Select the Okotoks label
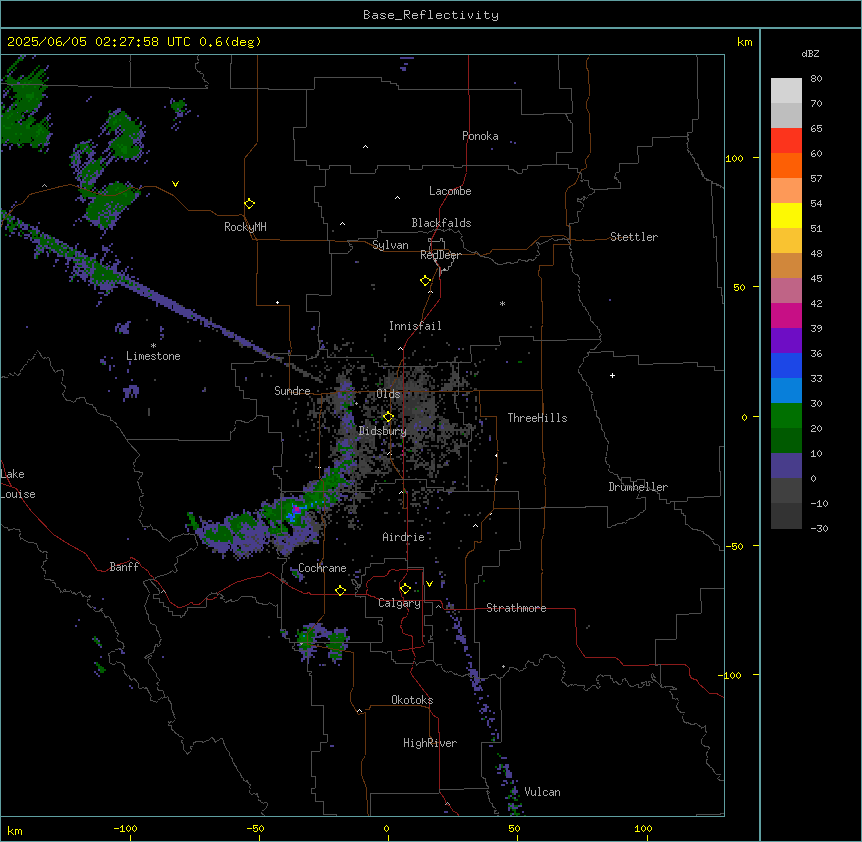The image size is (862, 842). (412, 700)
